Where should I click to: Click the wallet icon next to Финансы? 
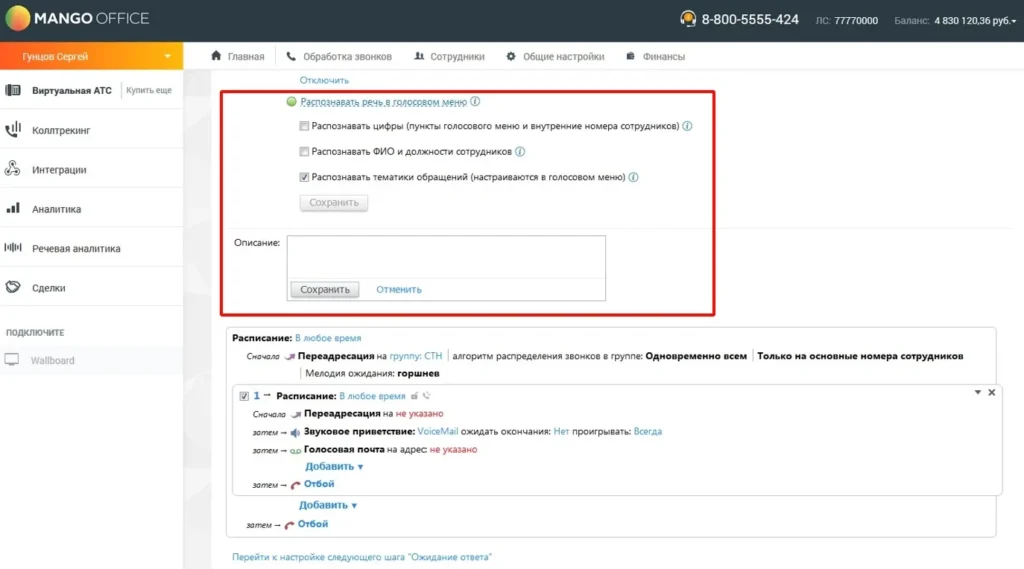[x=630, y=56]
